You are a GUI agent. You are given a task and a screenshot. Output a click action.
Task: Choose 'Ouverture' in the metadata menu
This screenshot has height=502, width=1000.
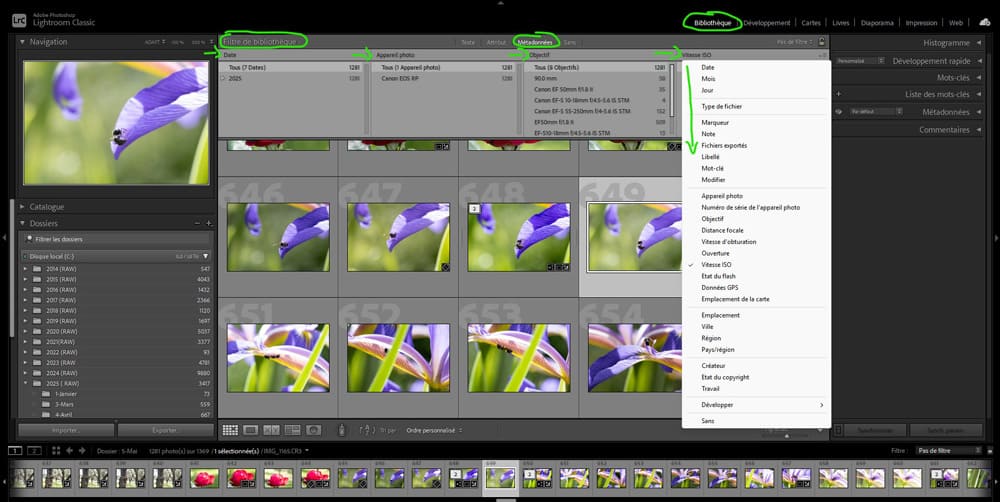tap(715, 253)
